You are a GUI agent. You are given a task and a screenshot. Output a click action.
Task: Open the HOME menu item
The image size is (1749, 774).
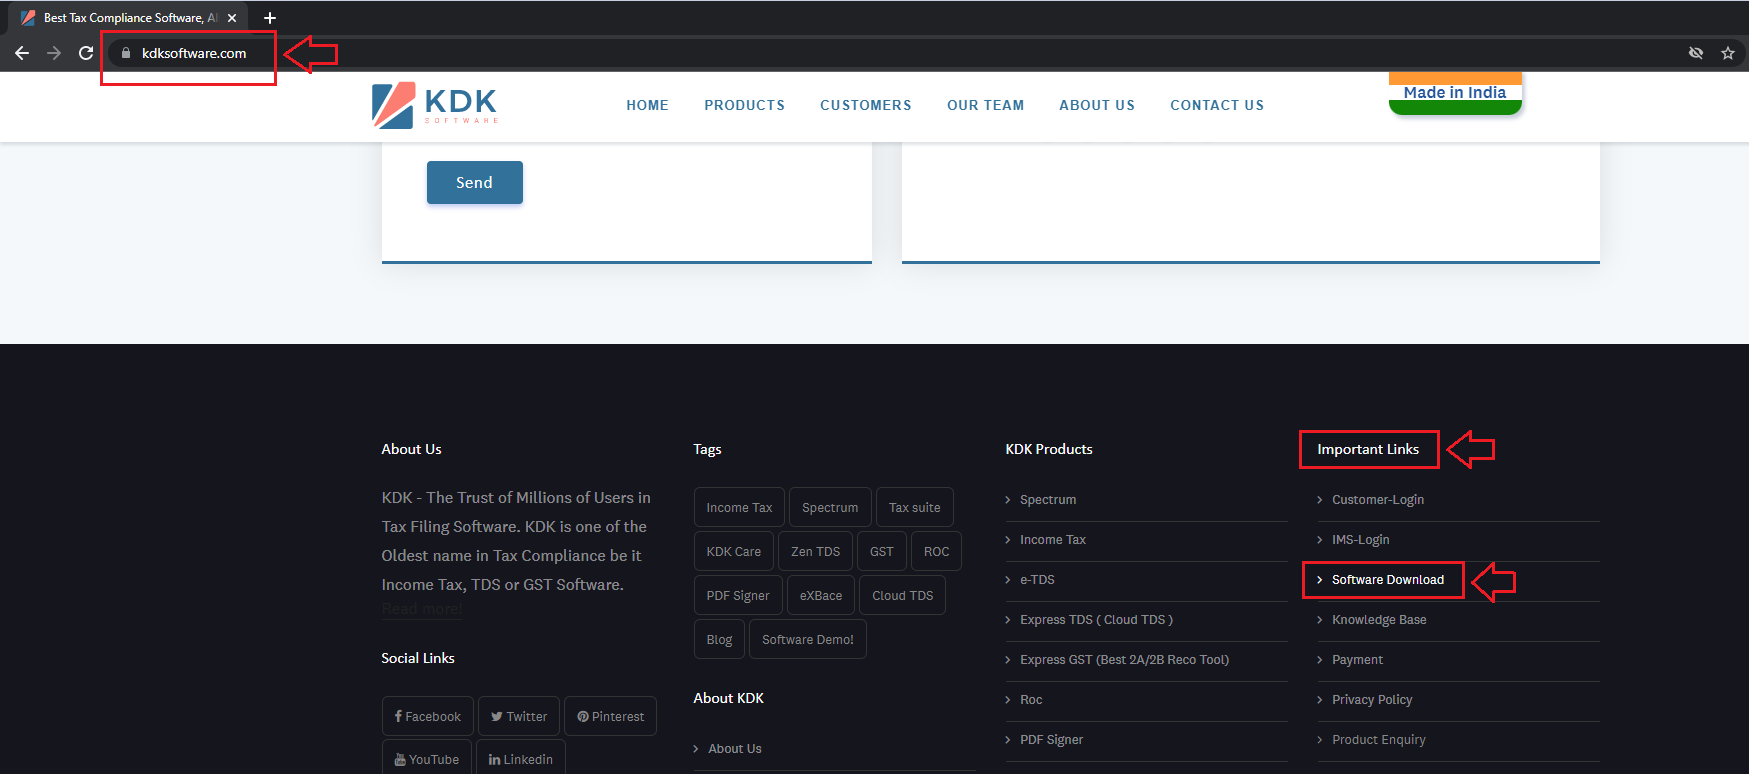647,105
